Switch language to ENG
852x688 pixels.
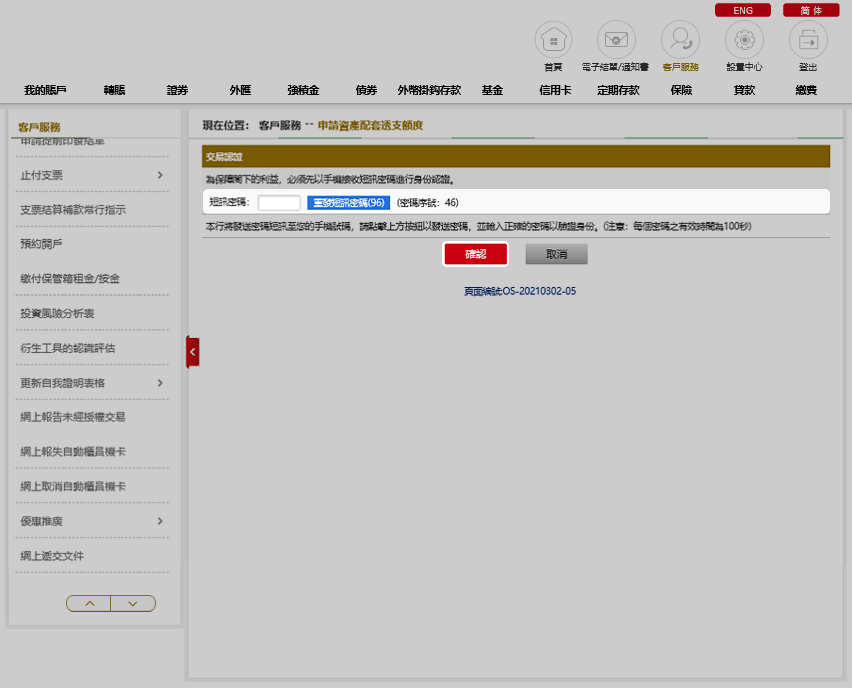[x=743, y=10]
